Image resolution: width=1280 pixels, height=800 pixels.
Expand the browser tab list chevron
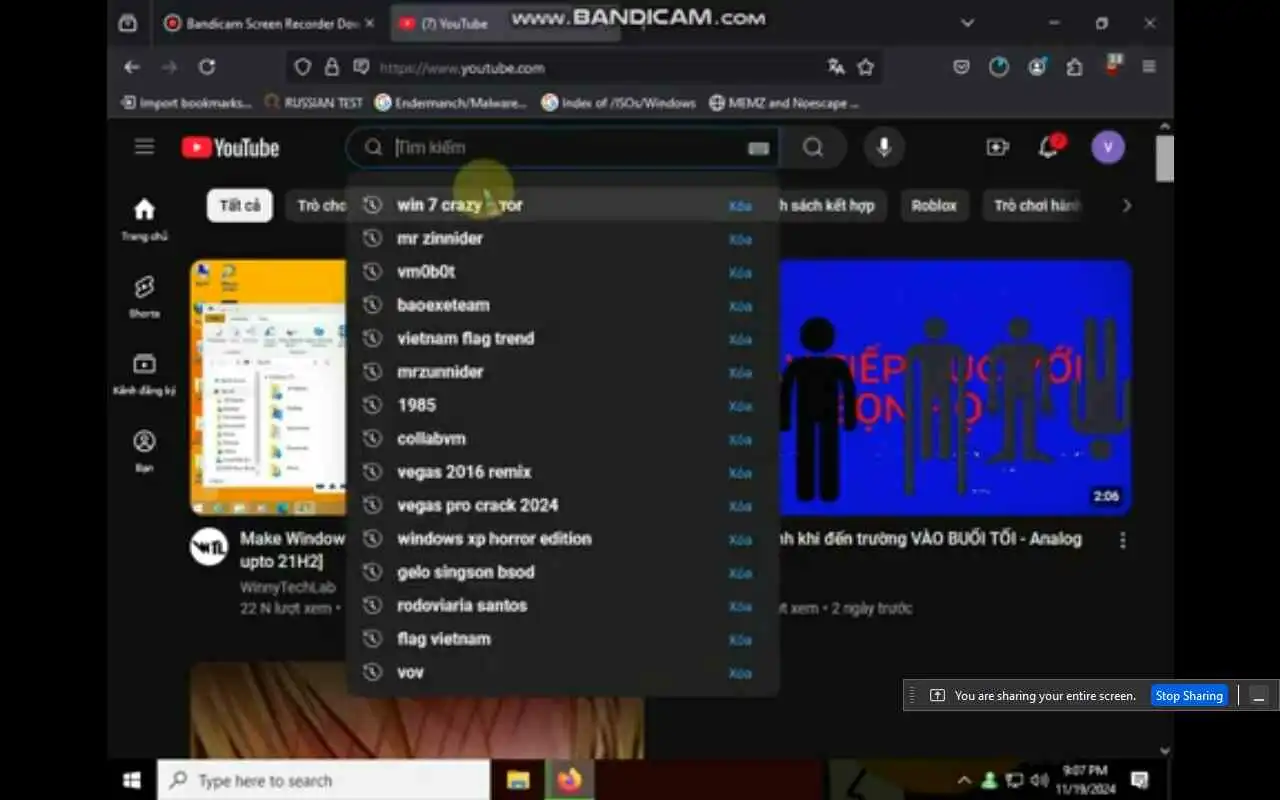967,23
